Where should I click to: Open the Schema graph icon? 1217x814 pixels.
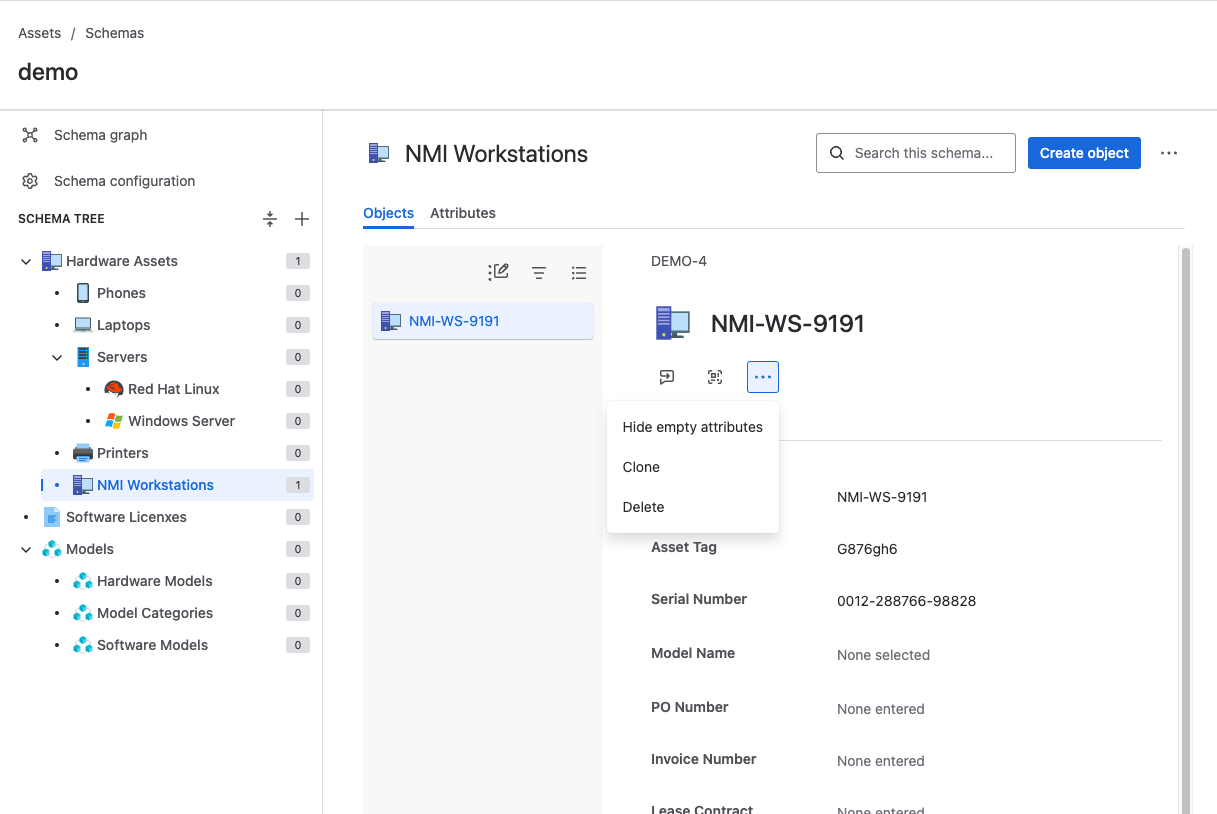30,135
